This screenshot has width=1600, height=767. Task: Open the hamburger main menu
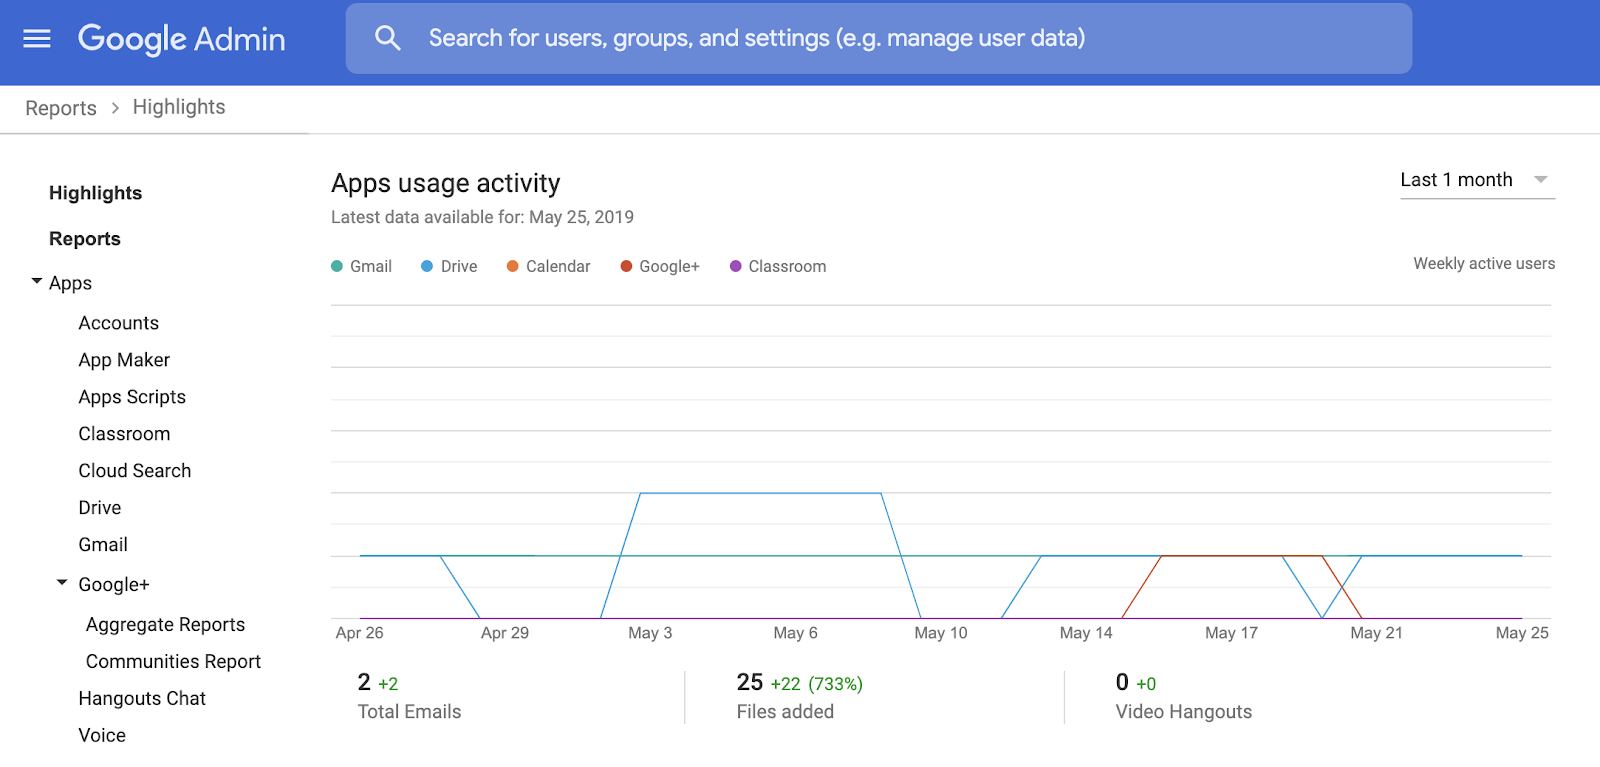[x=37, y=38]
